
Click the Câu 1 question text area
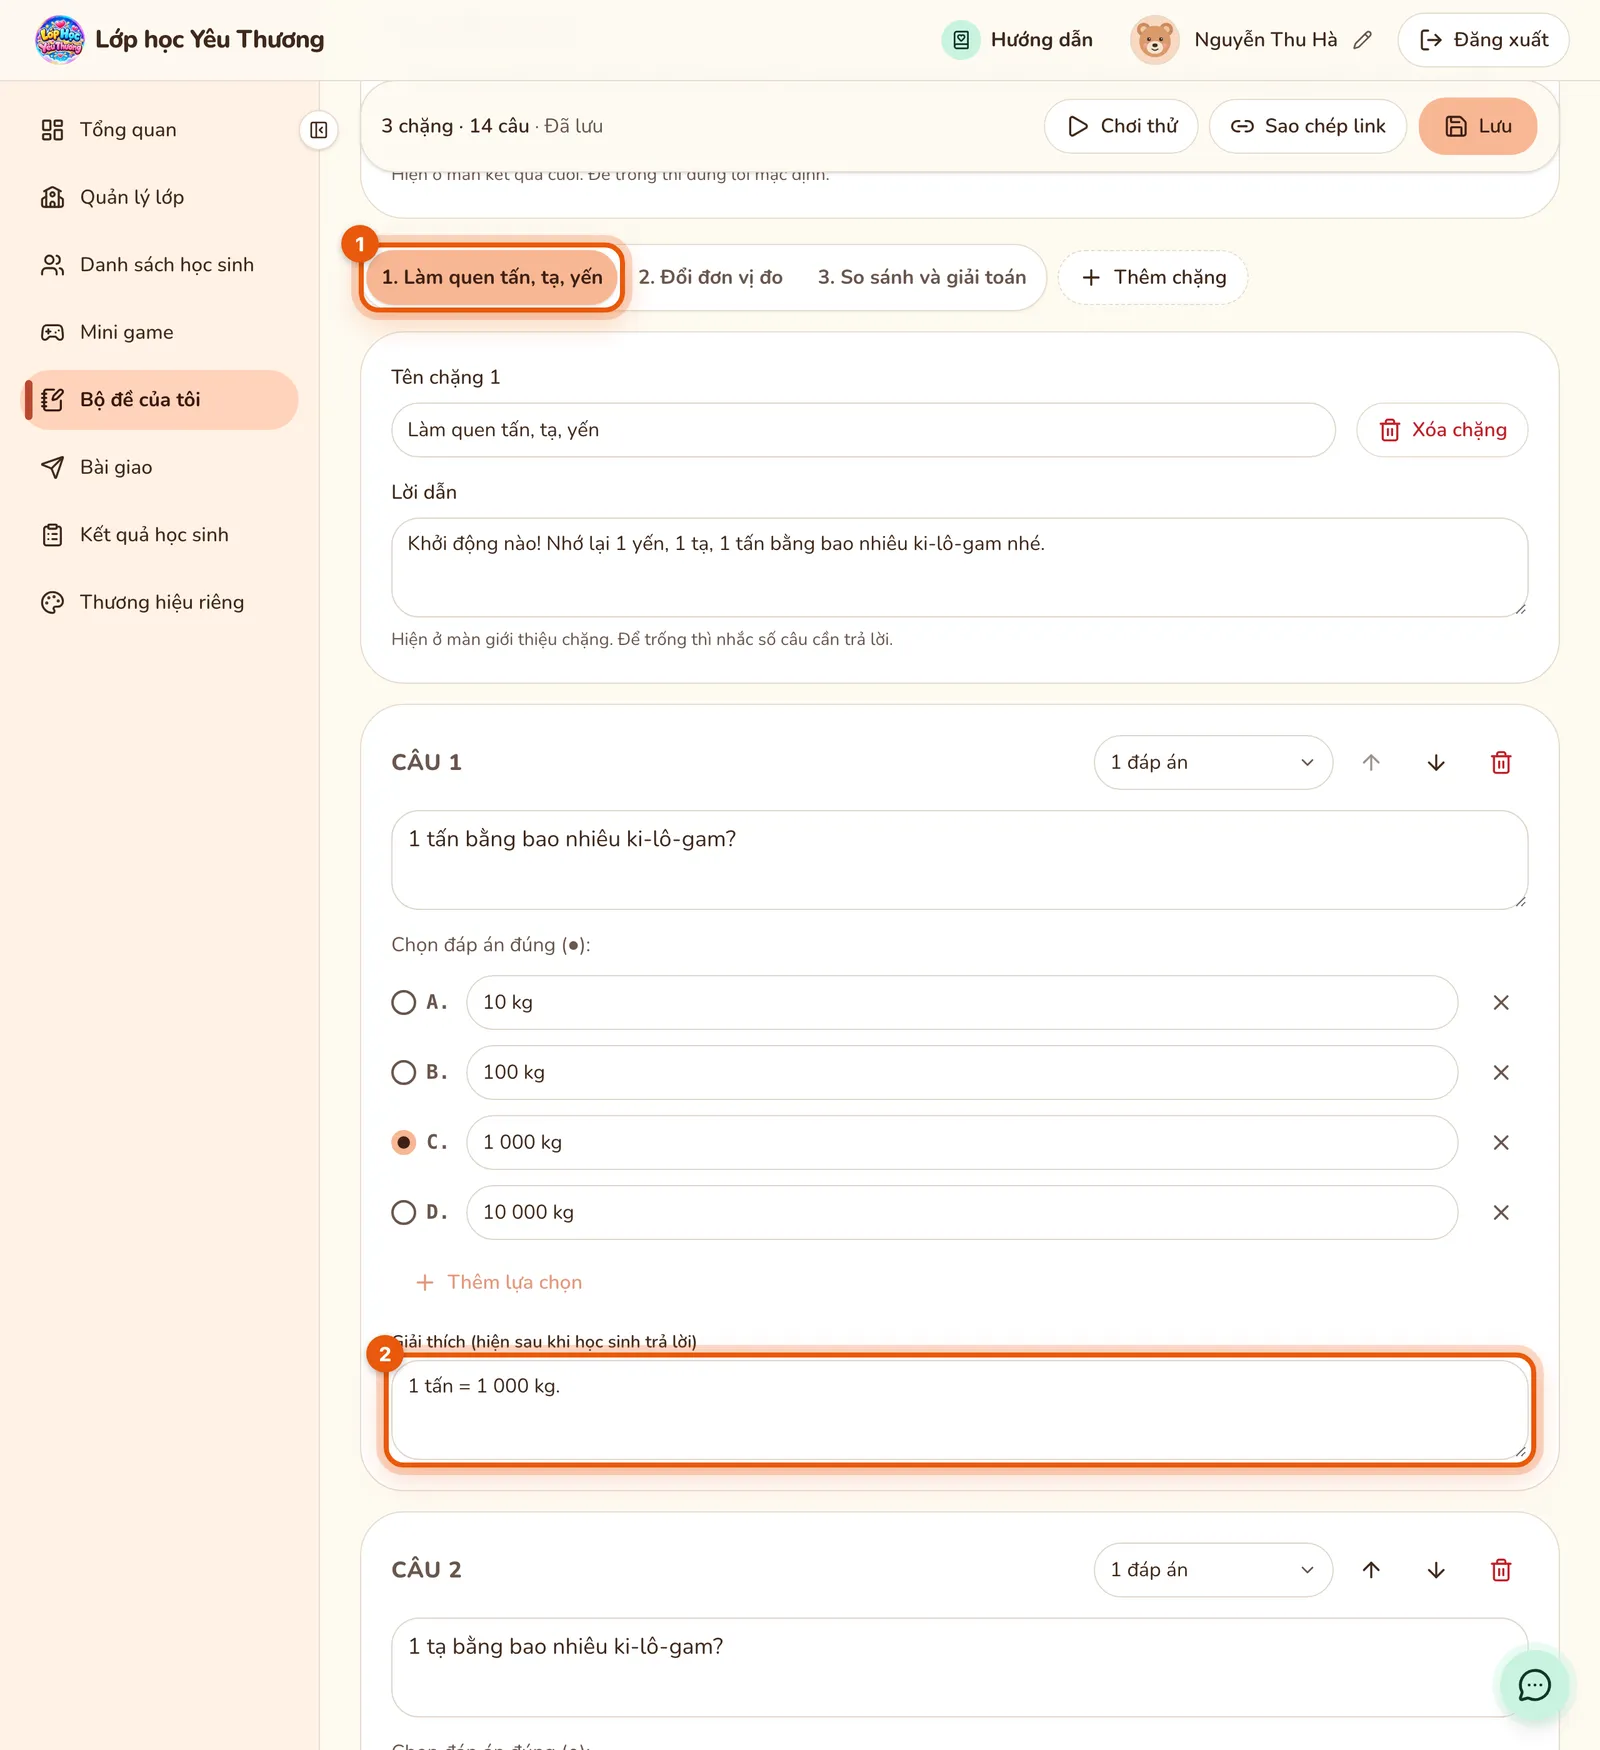(x=959, y=860)
